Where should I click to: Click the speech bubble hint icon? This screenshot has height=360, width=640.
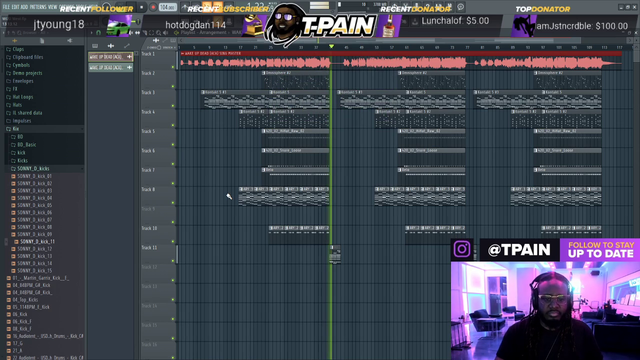460,7
